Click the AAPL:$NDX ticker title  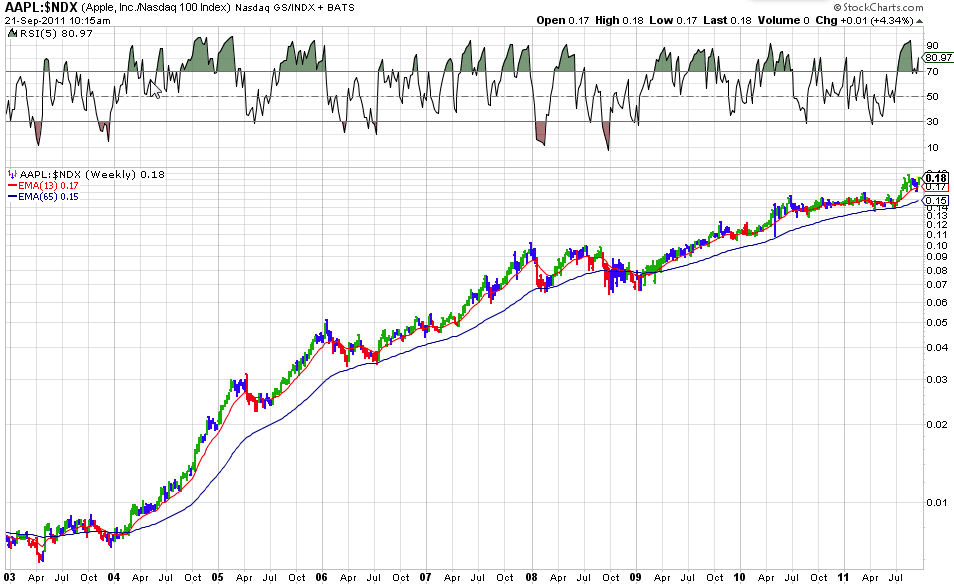tap(41, 7)
